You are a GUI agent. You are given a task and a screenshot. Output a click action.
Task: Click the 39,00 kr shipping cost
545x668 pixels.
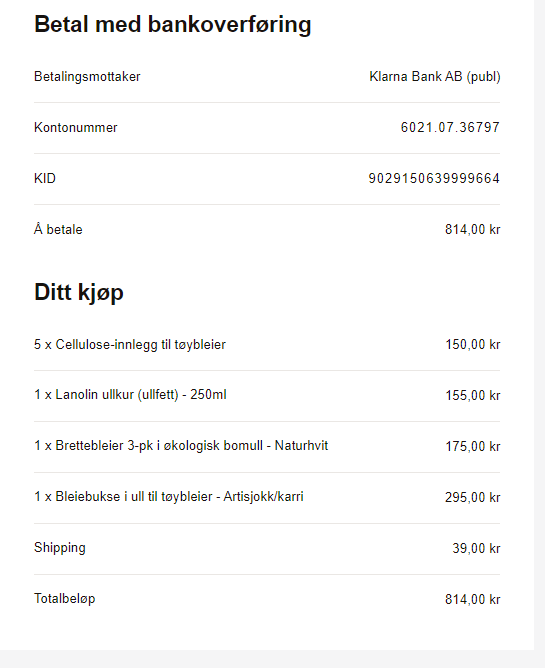click(476, 548)
